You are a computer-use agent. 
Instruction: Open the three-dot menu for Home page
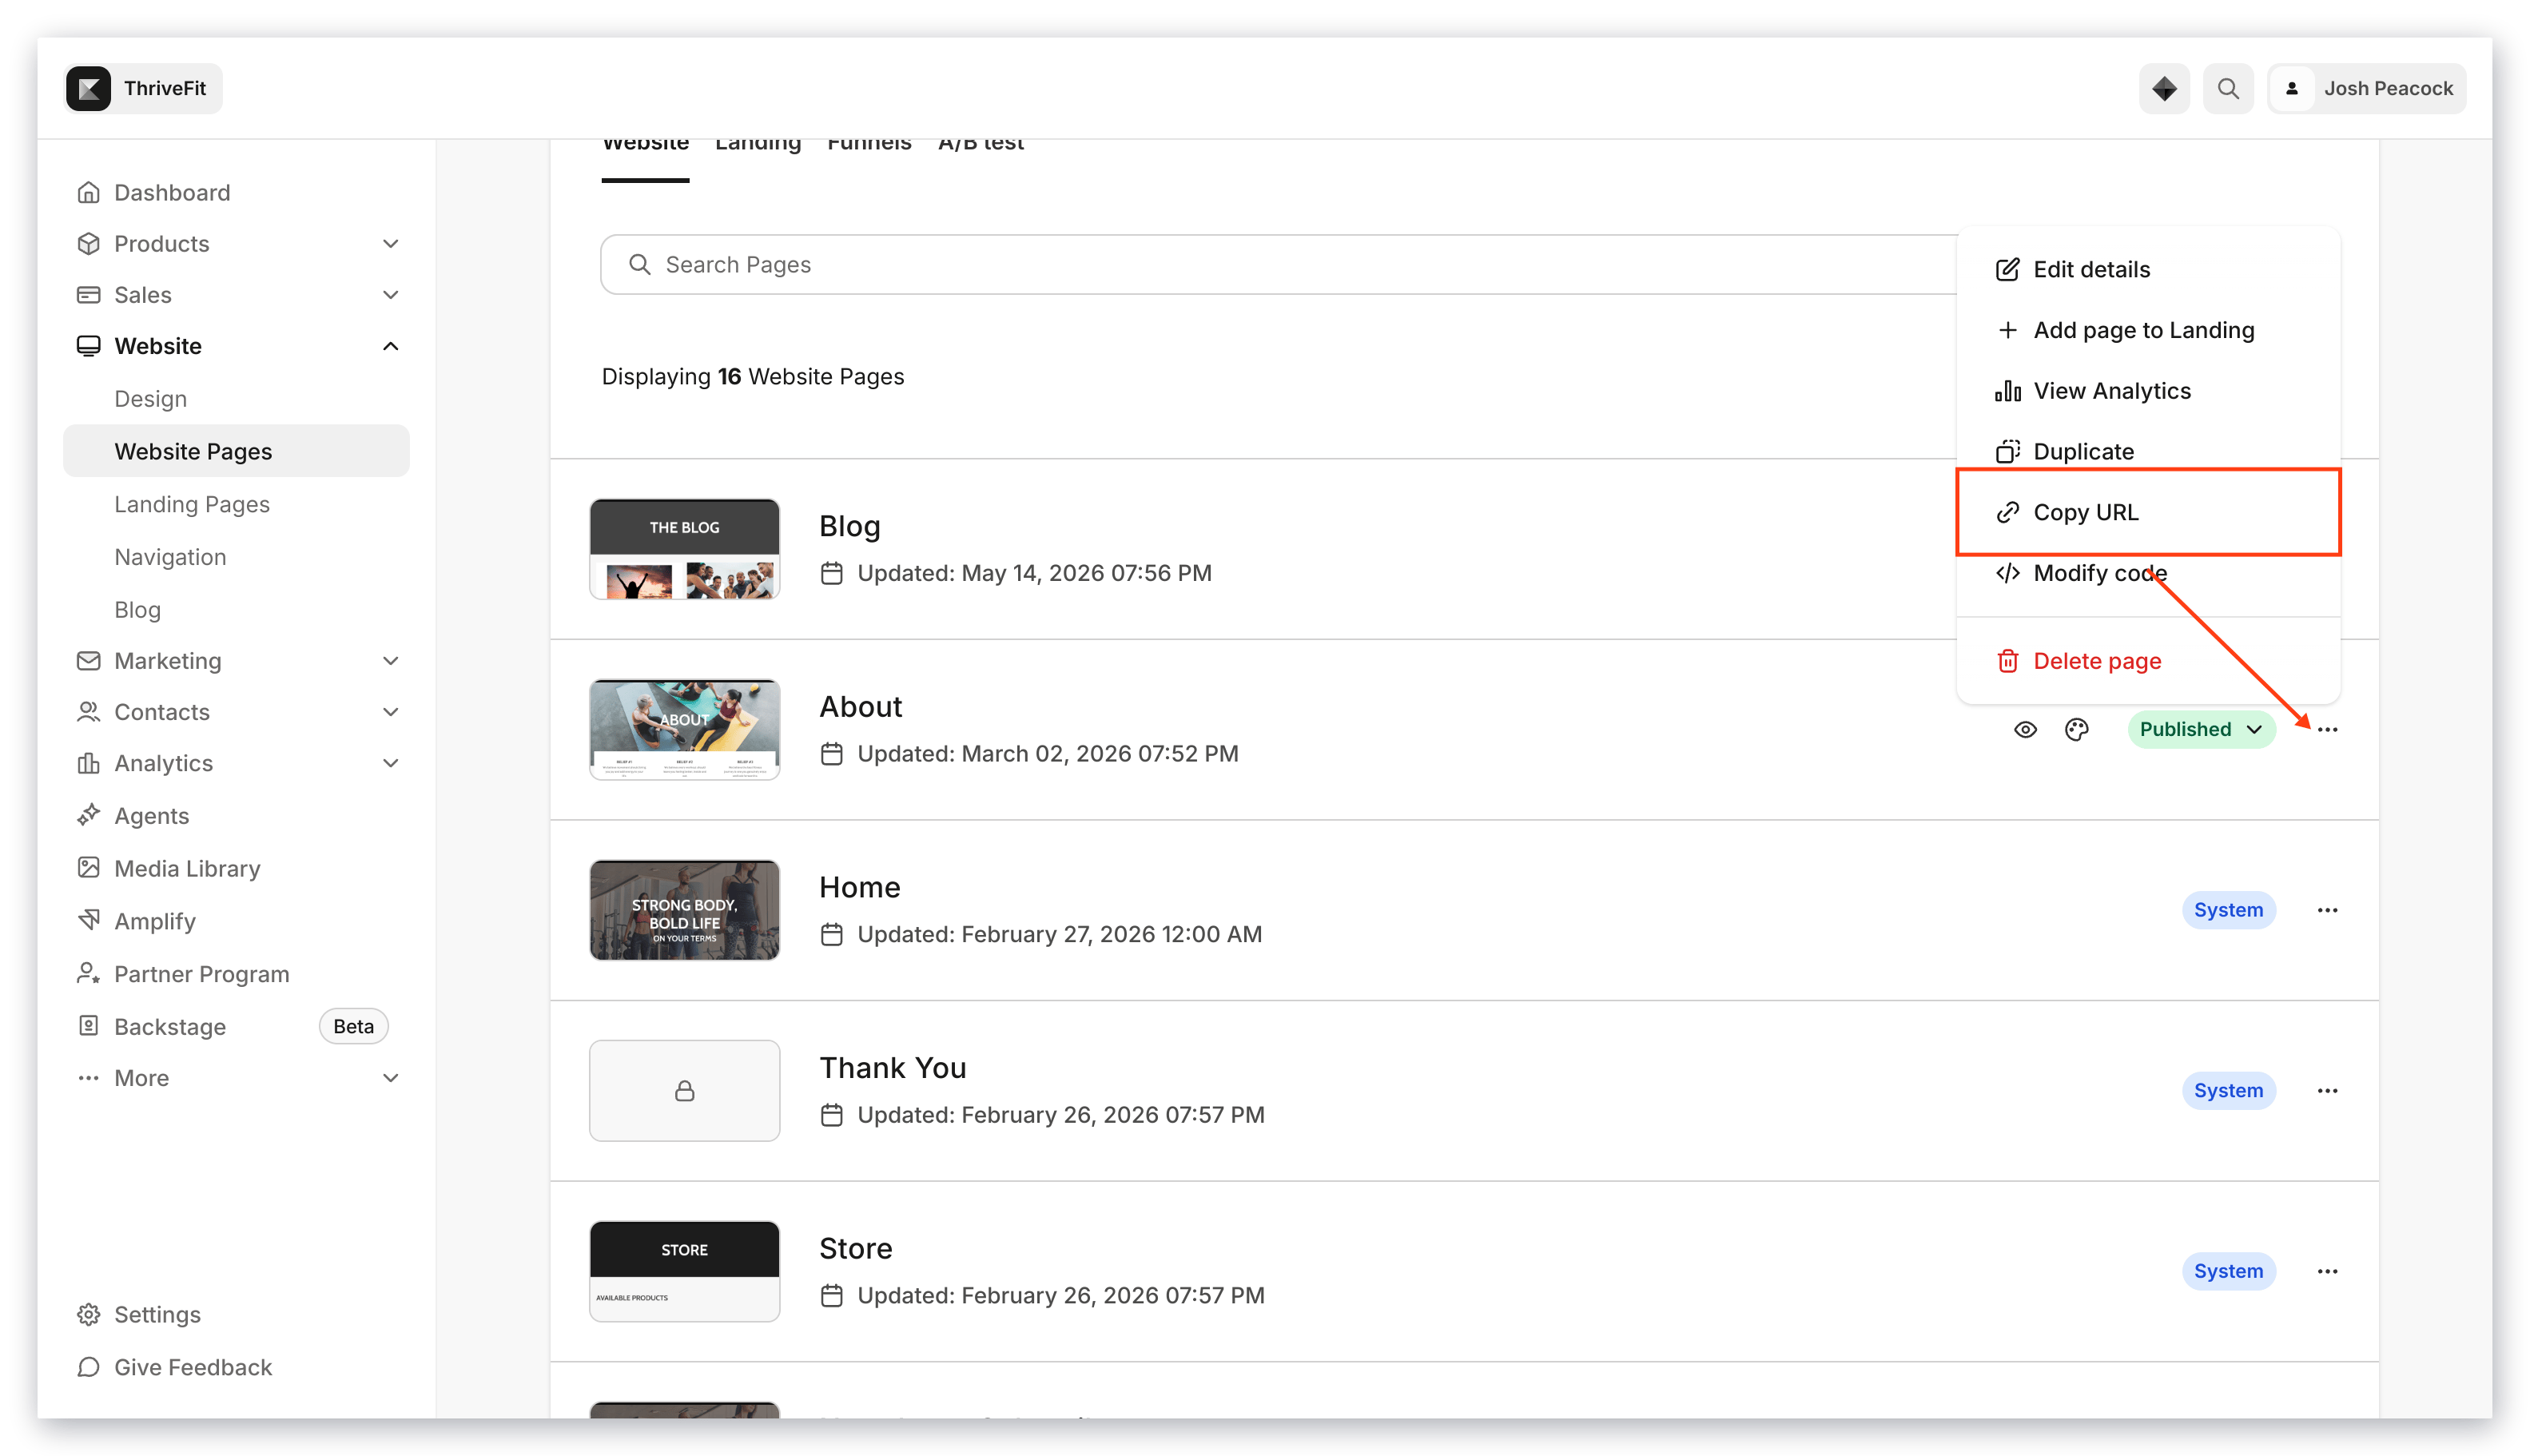[2327, 910]
